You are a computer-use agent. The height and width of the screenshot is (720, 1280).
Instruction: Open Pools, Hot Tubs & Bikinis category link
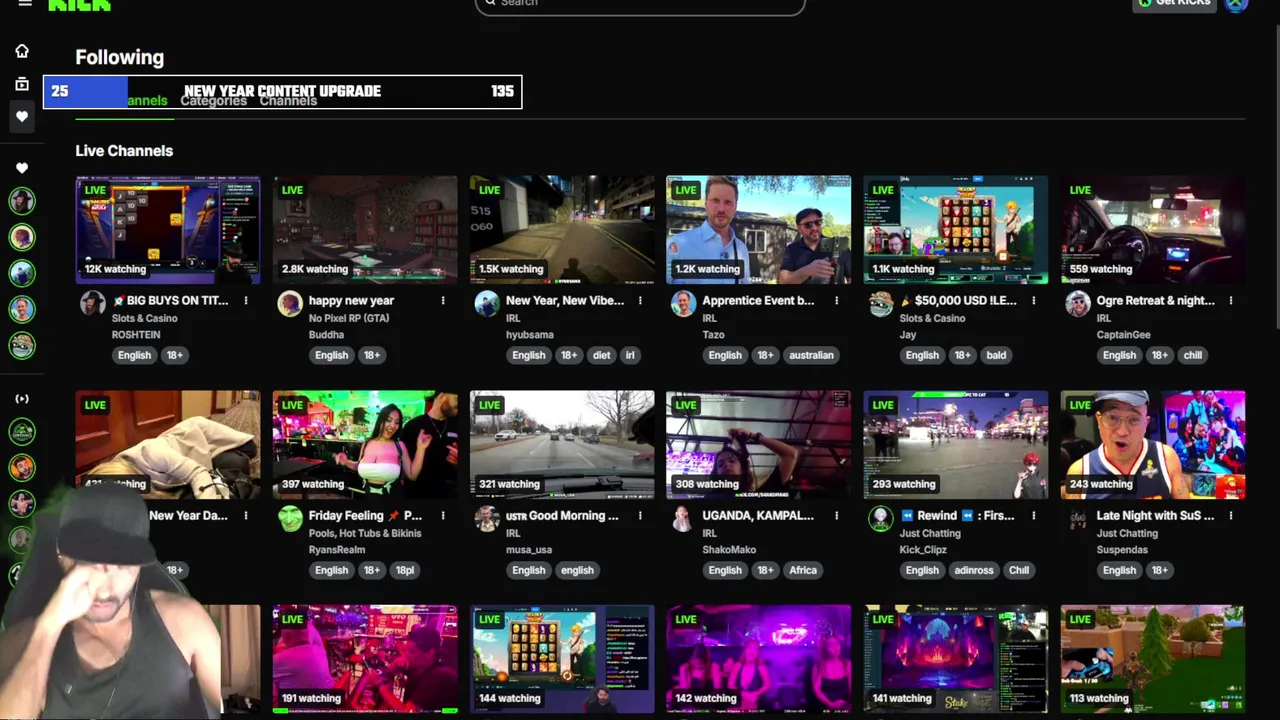(365, 533)
